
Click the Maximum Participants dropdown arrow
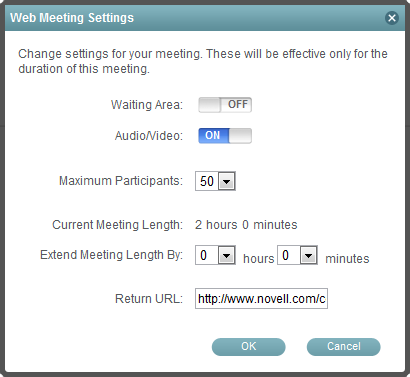[x=227, y=181]
